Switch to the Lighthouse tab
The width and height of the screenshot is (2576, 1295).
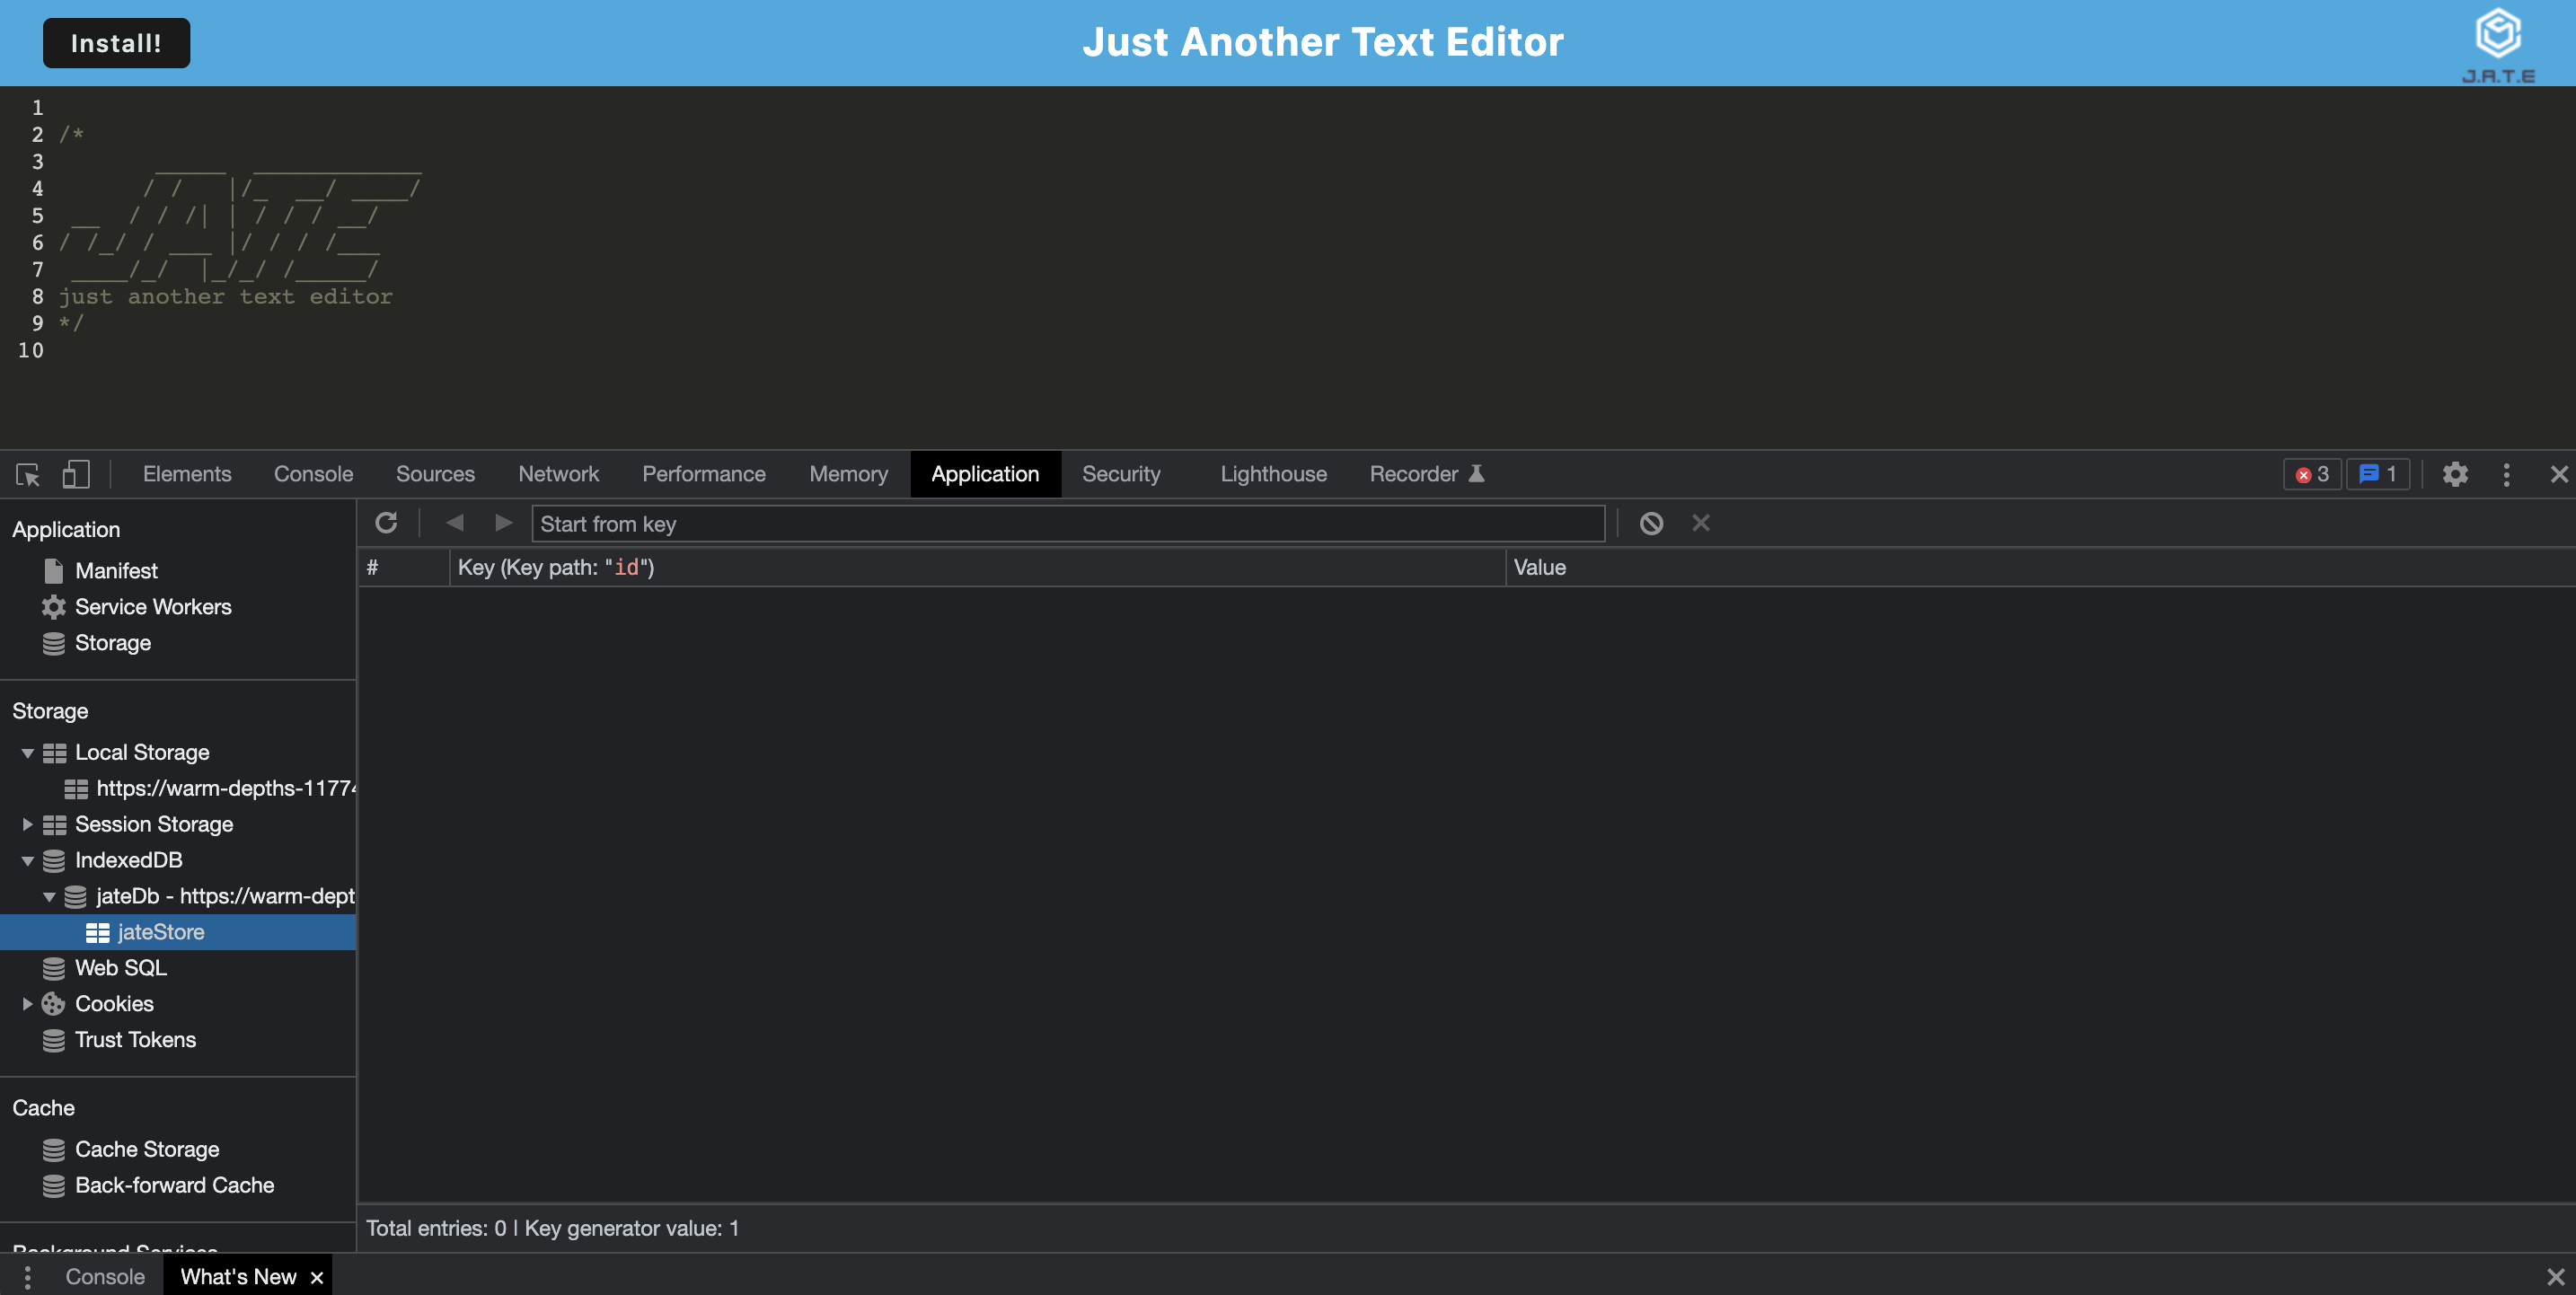[x=1272, y=474]
